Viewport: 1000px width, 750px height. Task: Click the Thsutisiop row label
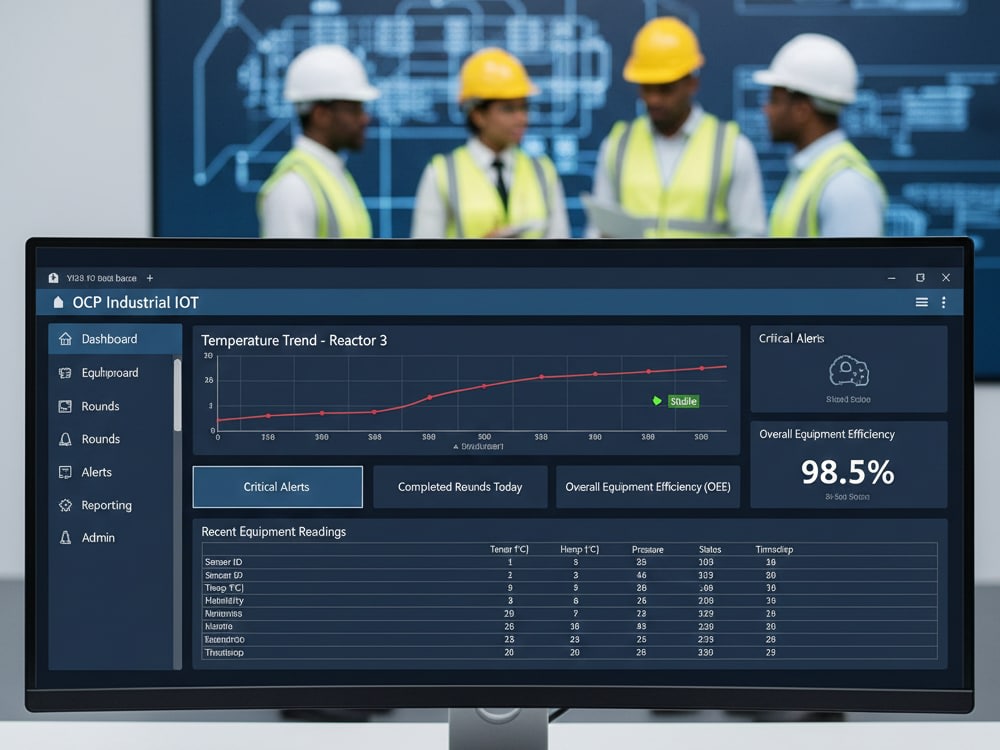point(224,652)
